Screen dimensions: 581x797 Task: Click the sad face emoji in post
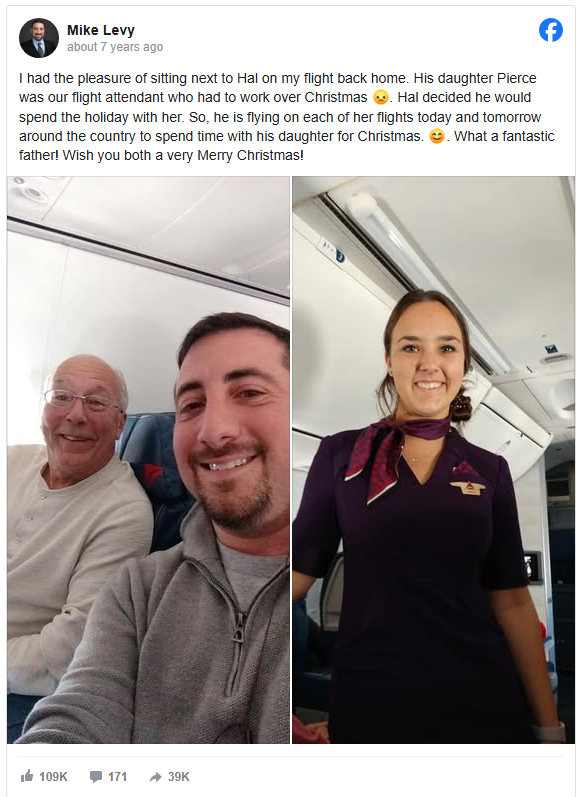(x=381, y=97)
